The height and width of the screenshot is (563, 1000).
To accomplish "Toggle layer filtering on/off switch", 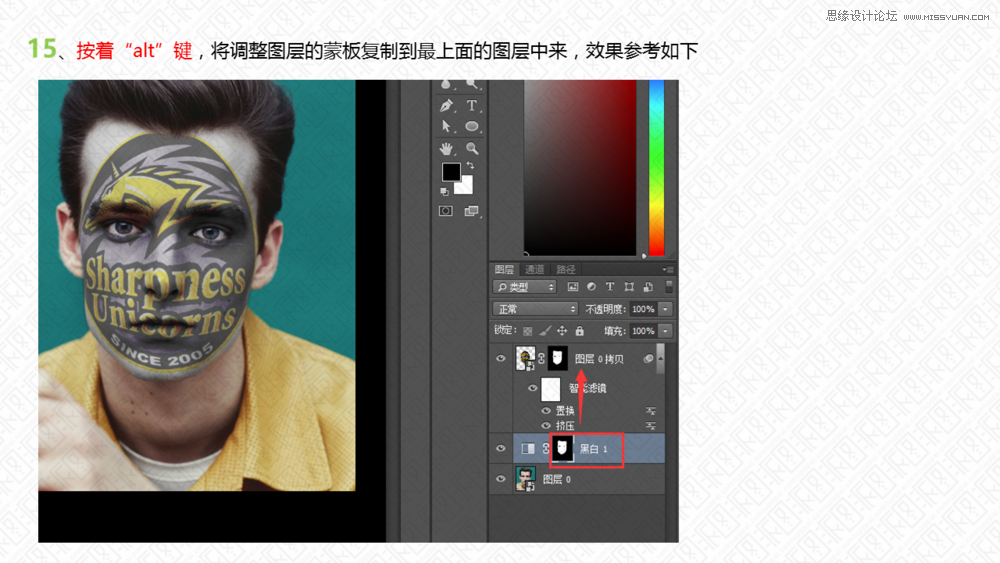I will tap(668, 287).
